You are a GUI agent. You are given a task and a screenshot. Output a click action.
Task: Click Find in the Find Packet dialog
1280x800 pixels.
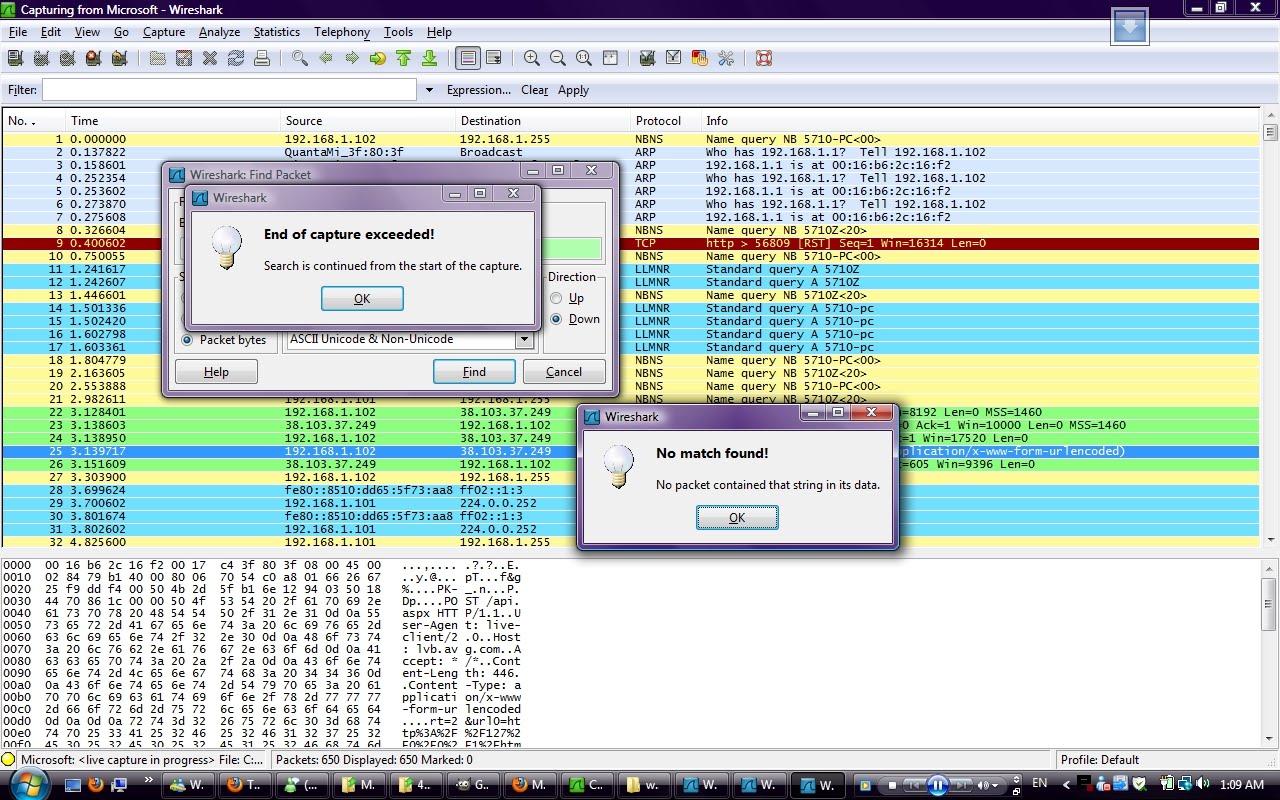pos(474,371)
